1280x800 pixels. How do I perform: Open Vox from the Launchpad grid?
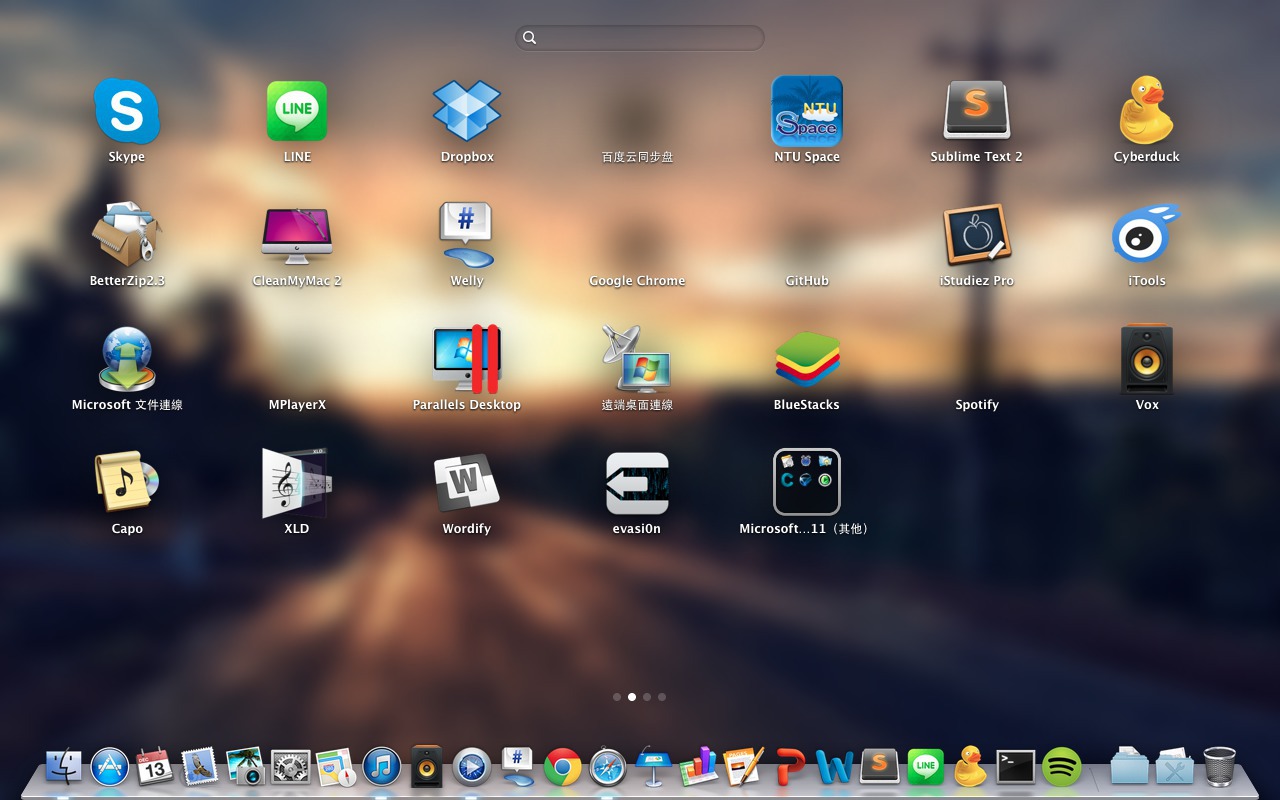1147,359
